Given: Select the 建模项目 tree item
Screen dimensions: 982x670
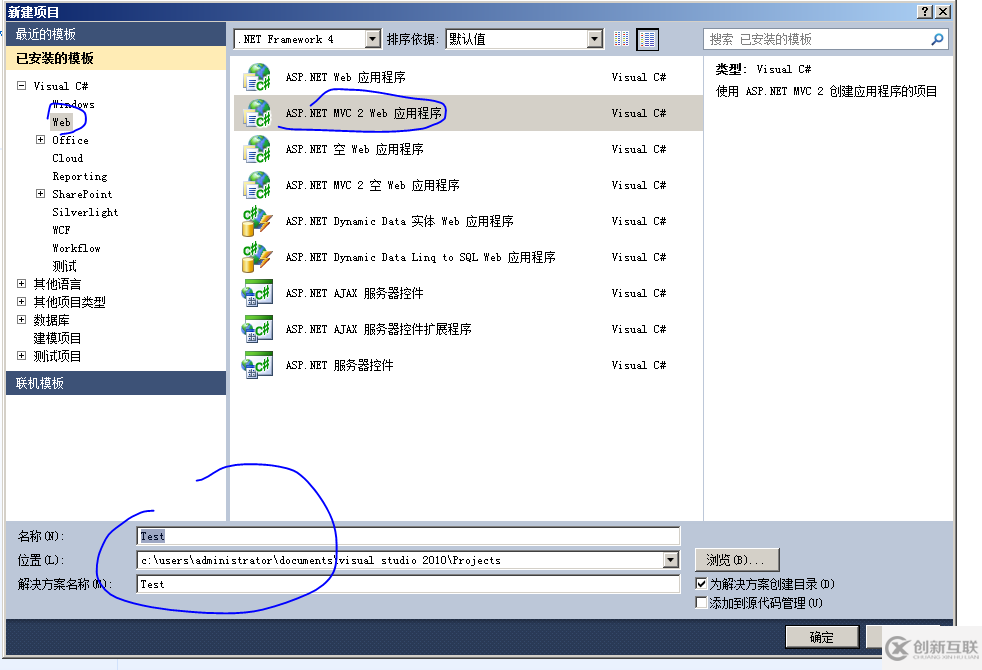Looking at the screenshot, I should 57,338.
